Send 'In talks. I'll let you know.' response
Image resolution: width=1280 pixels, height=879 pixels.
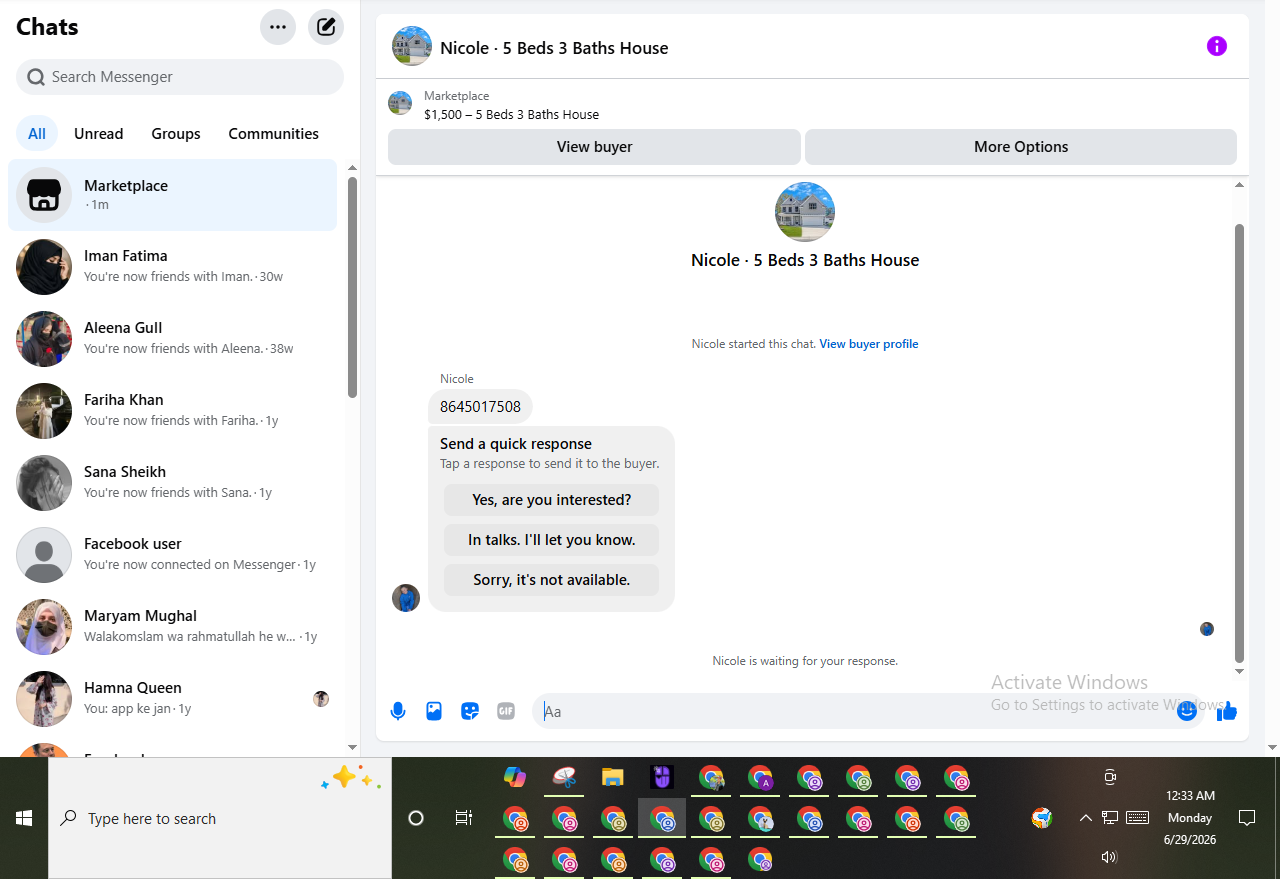coord(552,540)
